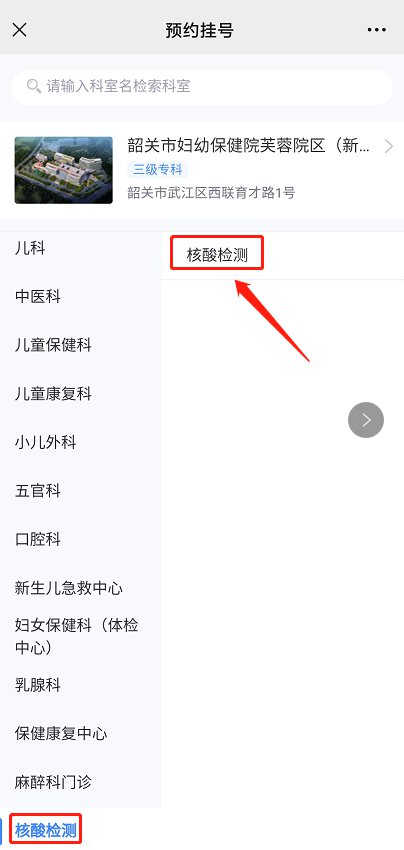Viewport: 404px width, 850px height.
Task: Select the 五官科 department
Action: point(37,491)
